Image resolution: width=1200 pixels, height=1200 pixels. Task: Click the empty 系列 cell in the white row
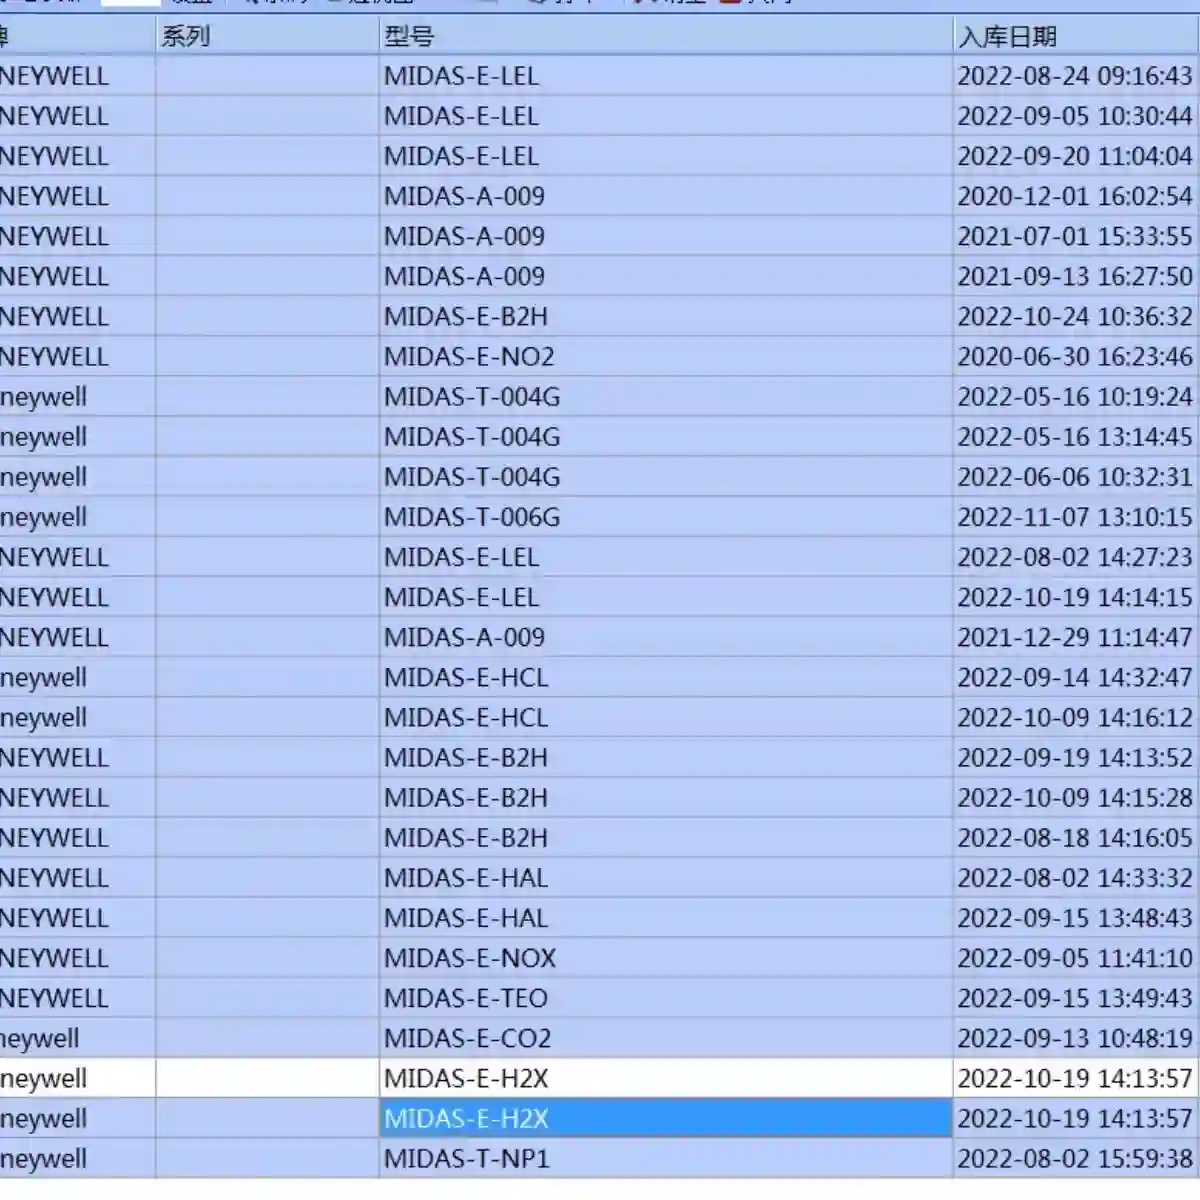[x=267, y=1078]
